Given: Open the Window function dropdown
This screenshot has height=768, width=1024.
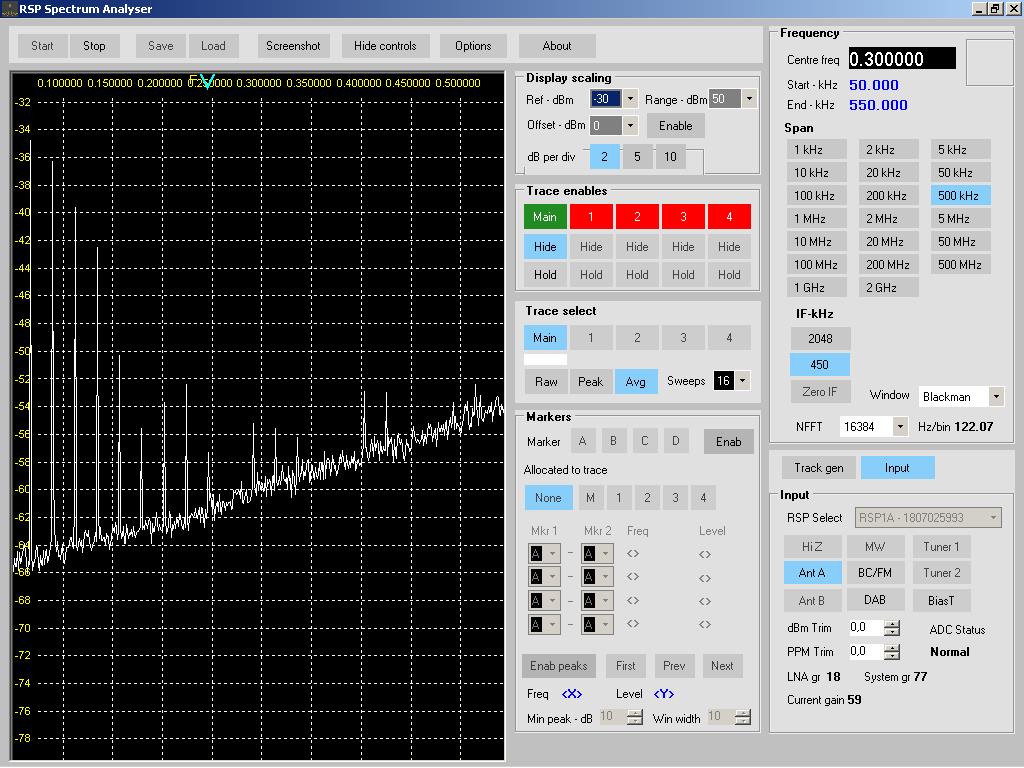Looking at the screenshot, I should tap(996, 396).
